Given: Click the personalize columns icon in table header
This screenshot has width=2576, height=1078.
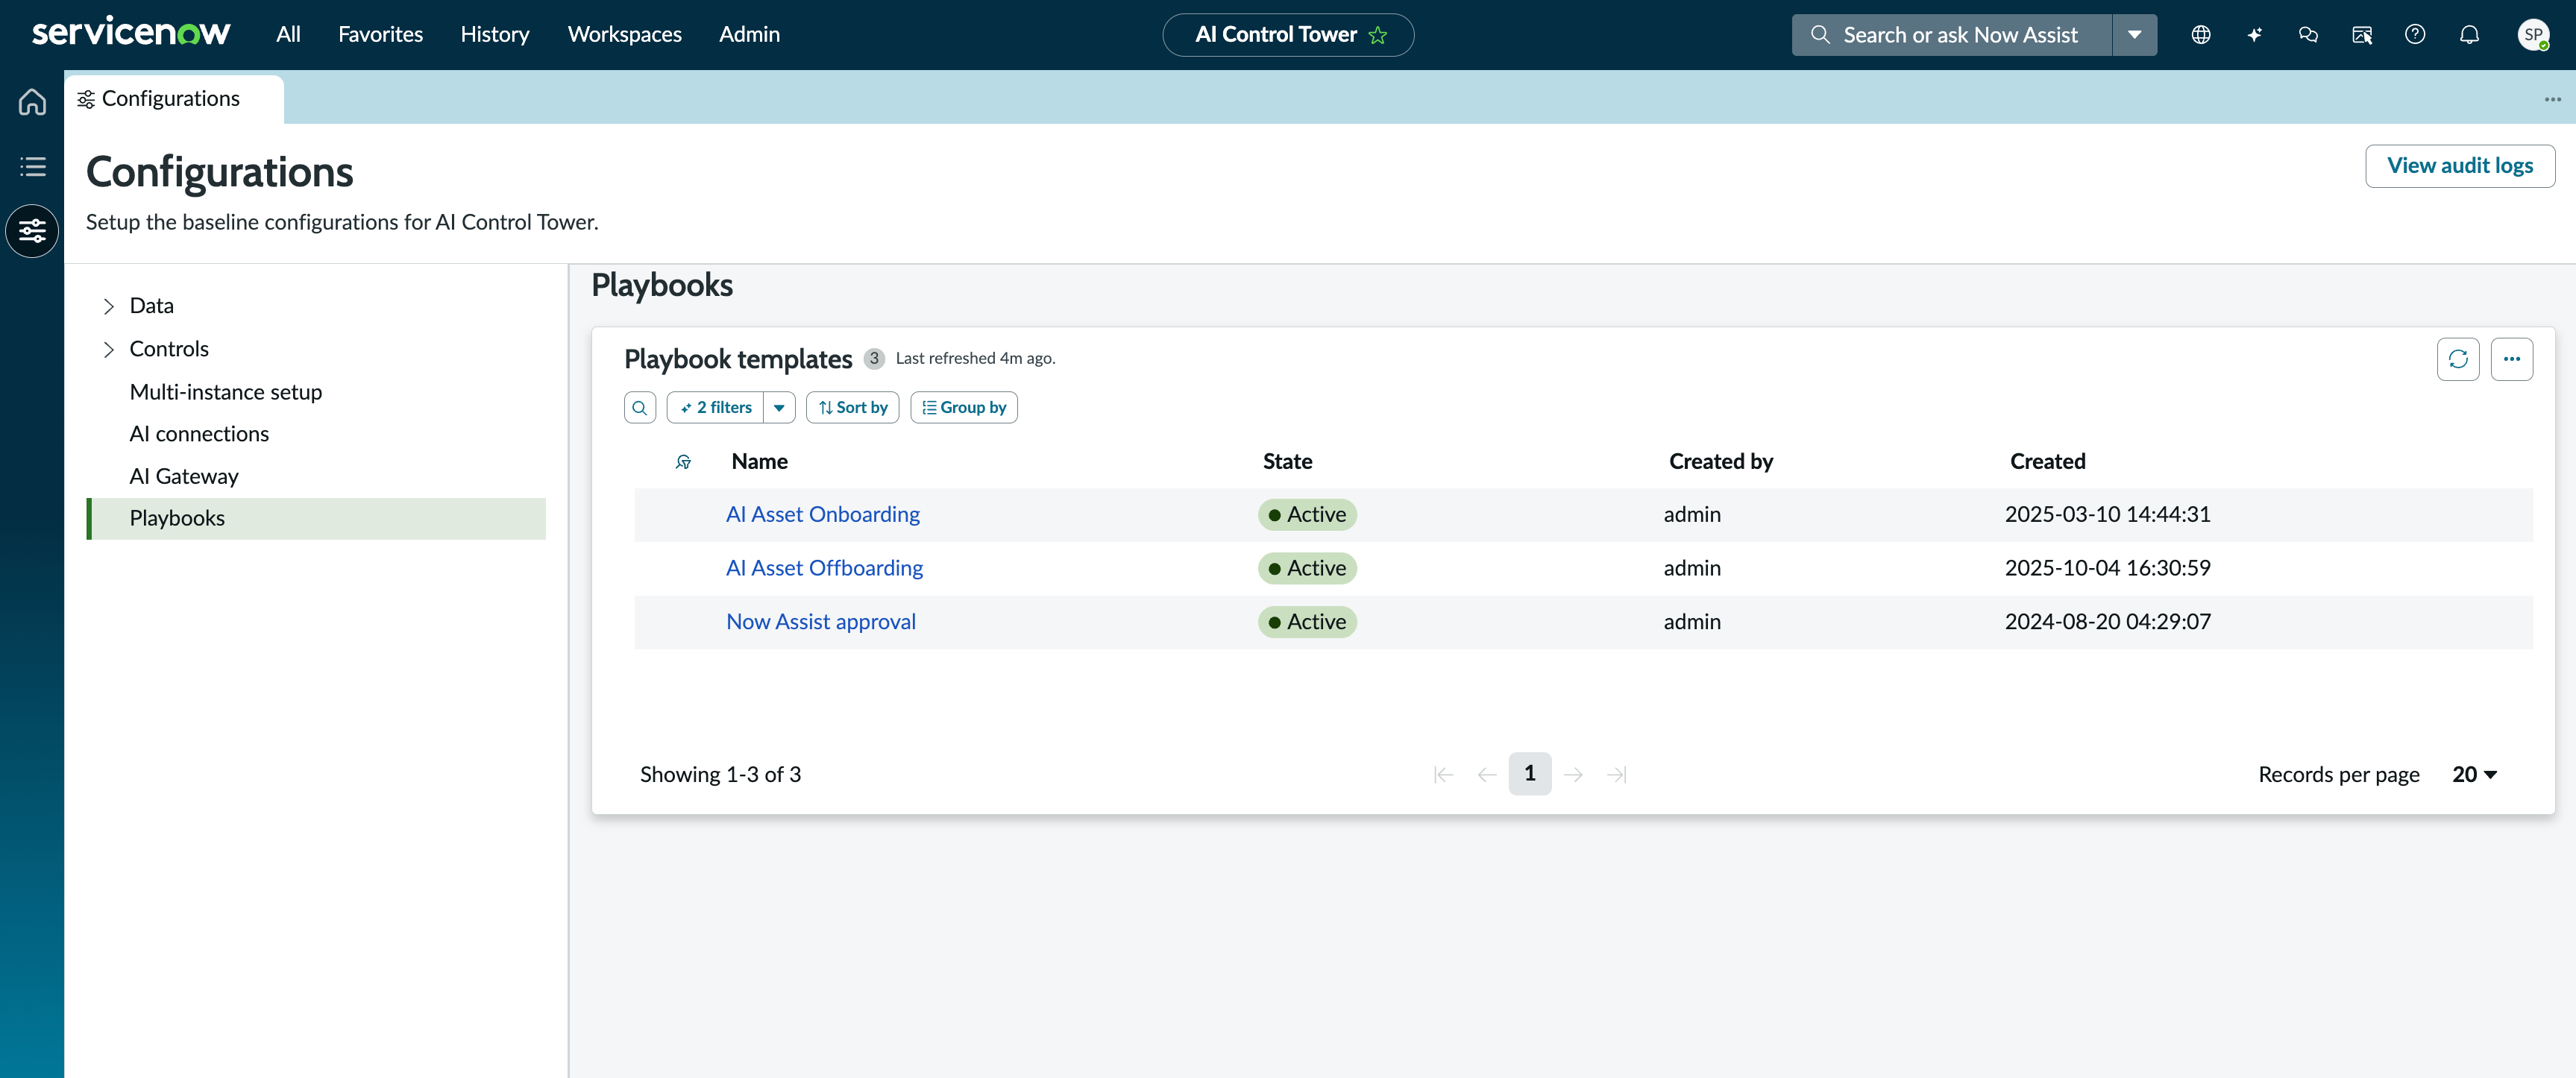Looking at the screenshot, I should [x=684, y=462].
